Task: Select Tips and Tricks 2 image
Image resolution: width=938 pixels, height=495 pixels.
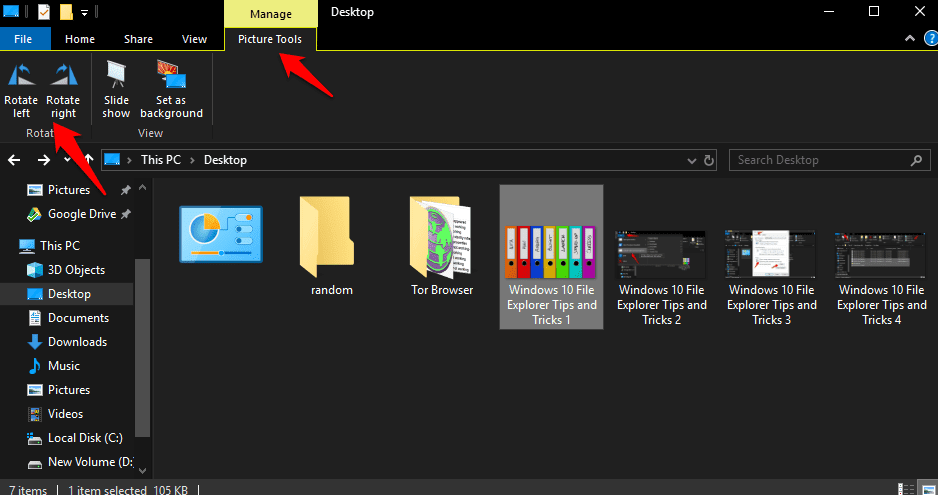Action: tap(661, 278)
